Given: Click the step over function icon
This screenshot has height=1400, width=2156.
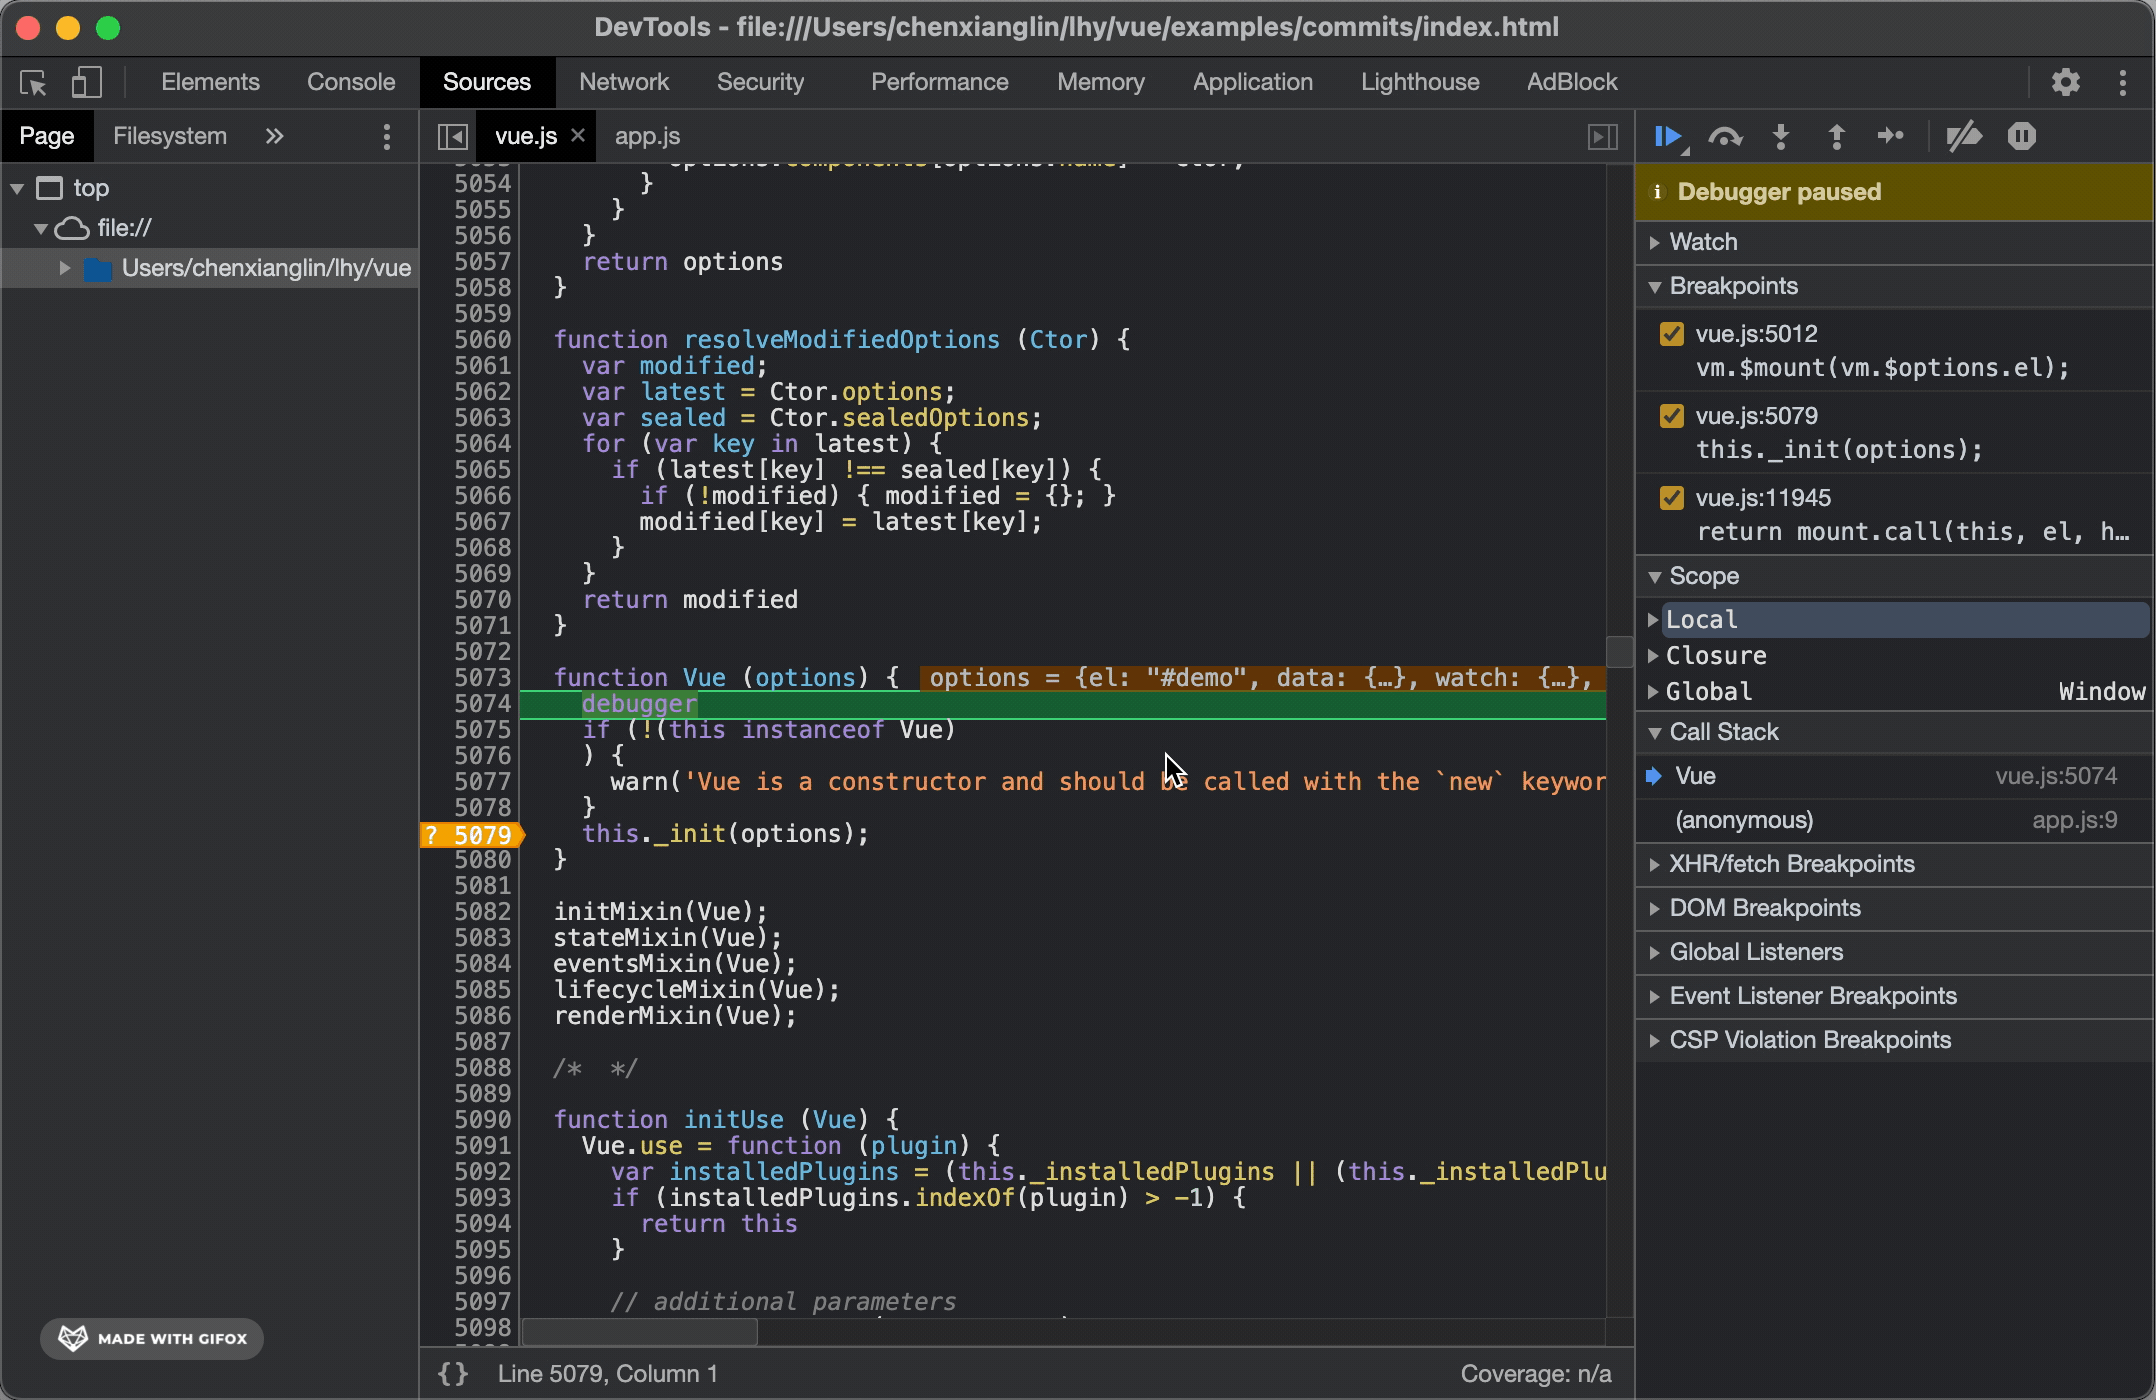Looking at the screenshot, I should pos(1725,136).
